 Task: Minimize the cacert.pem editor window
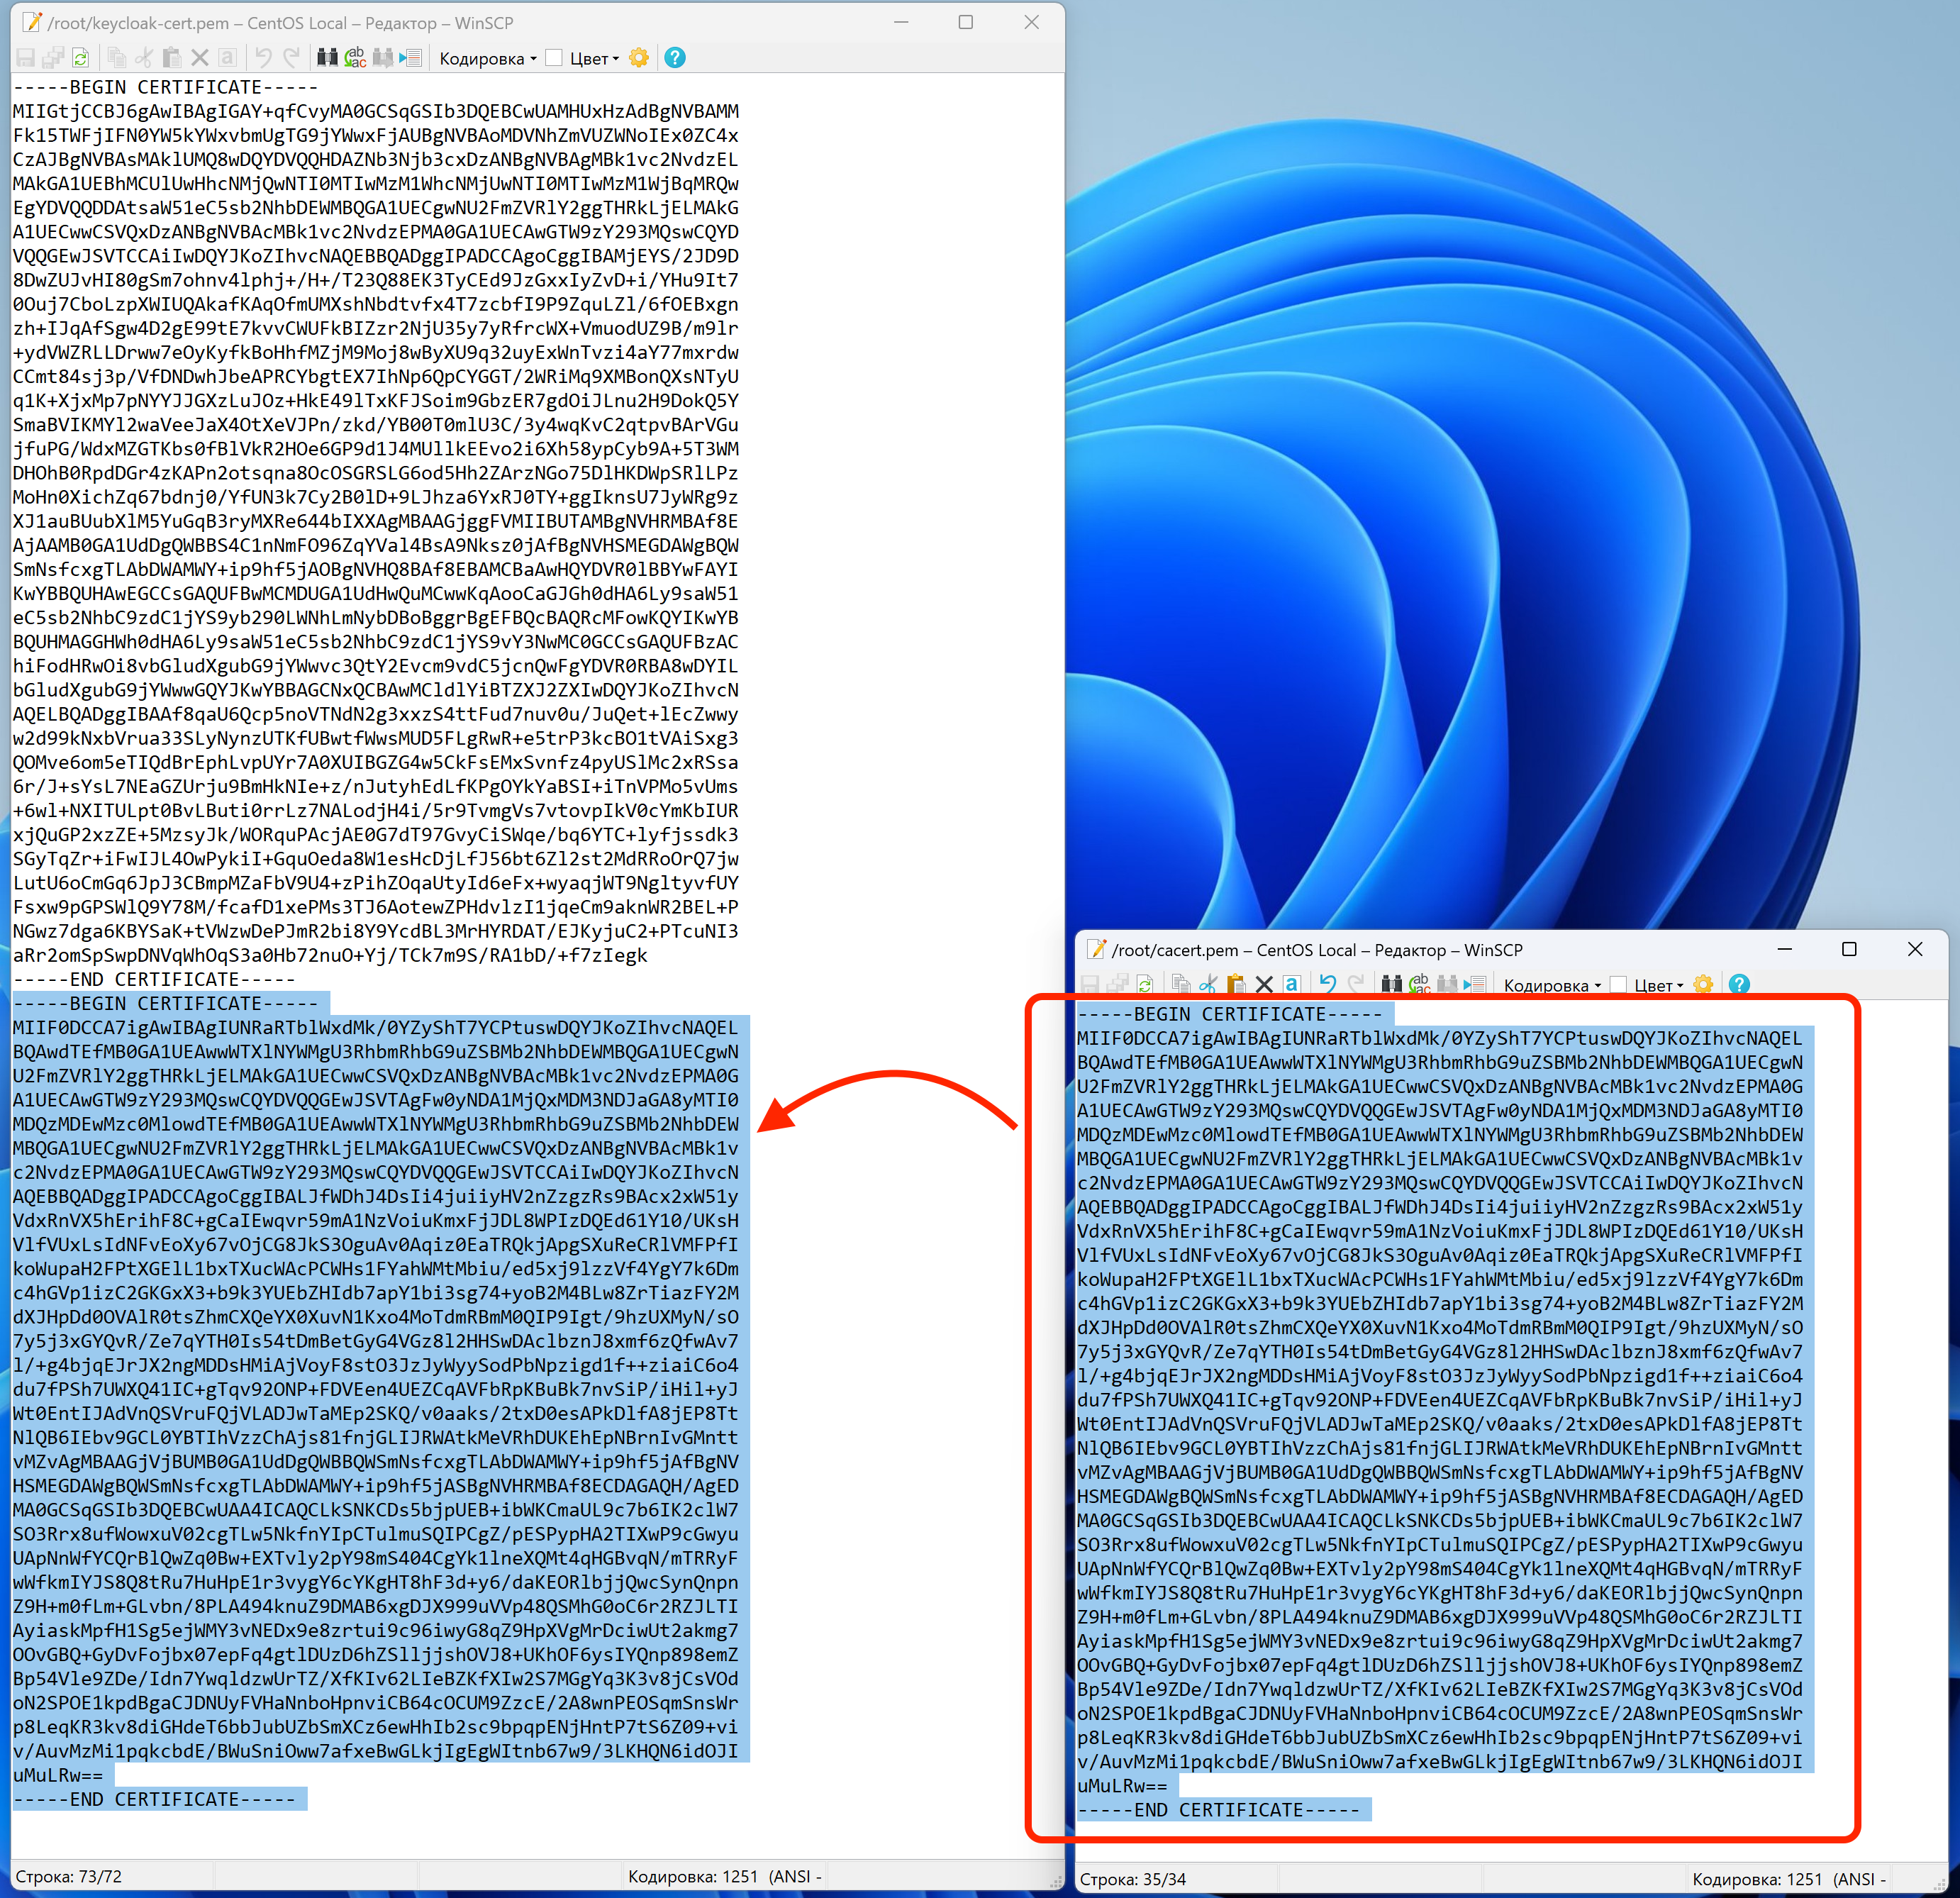1784,949
